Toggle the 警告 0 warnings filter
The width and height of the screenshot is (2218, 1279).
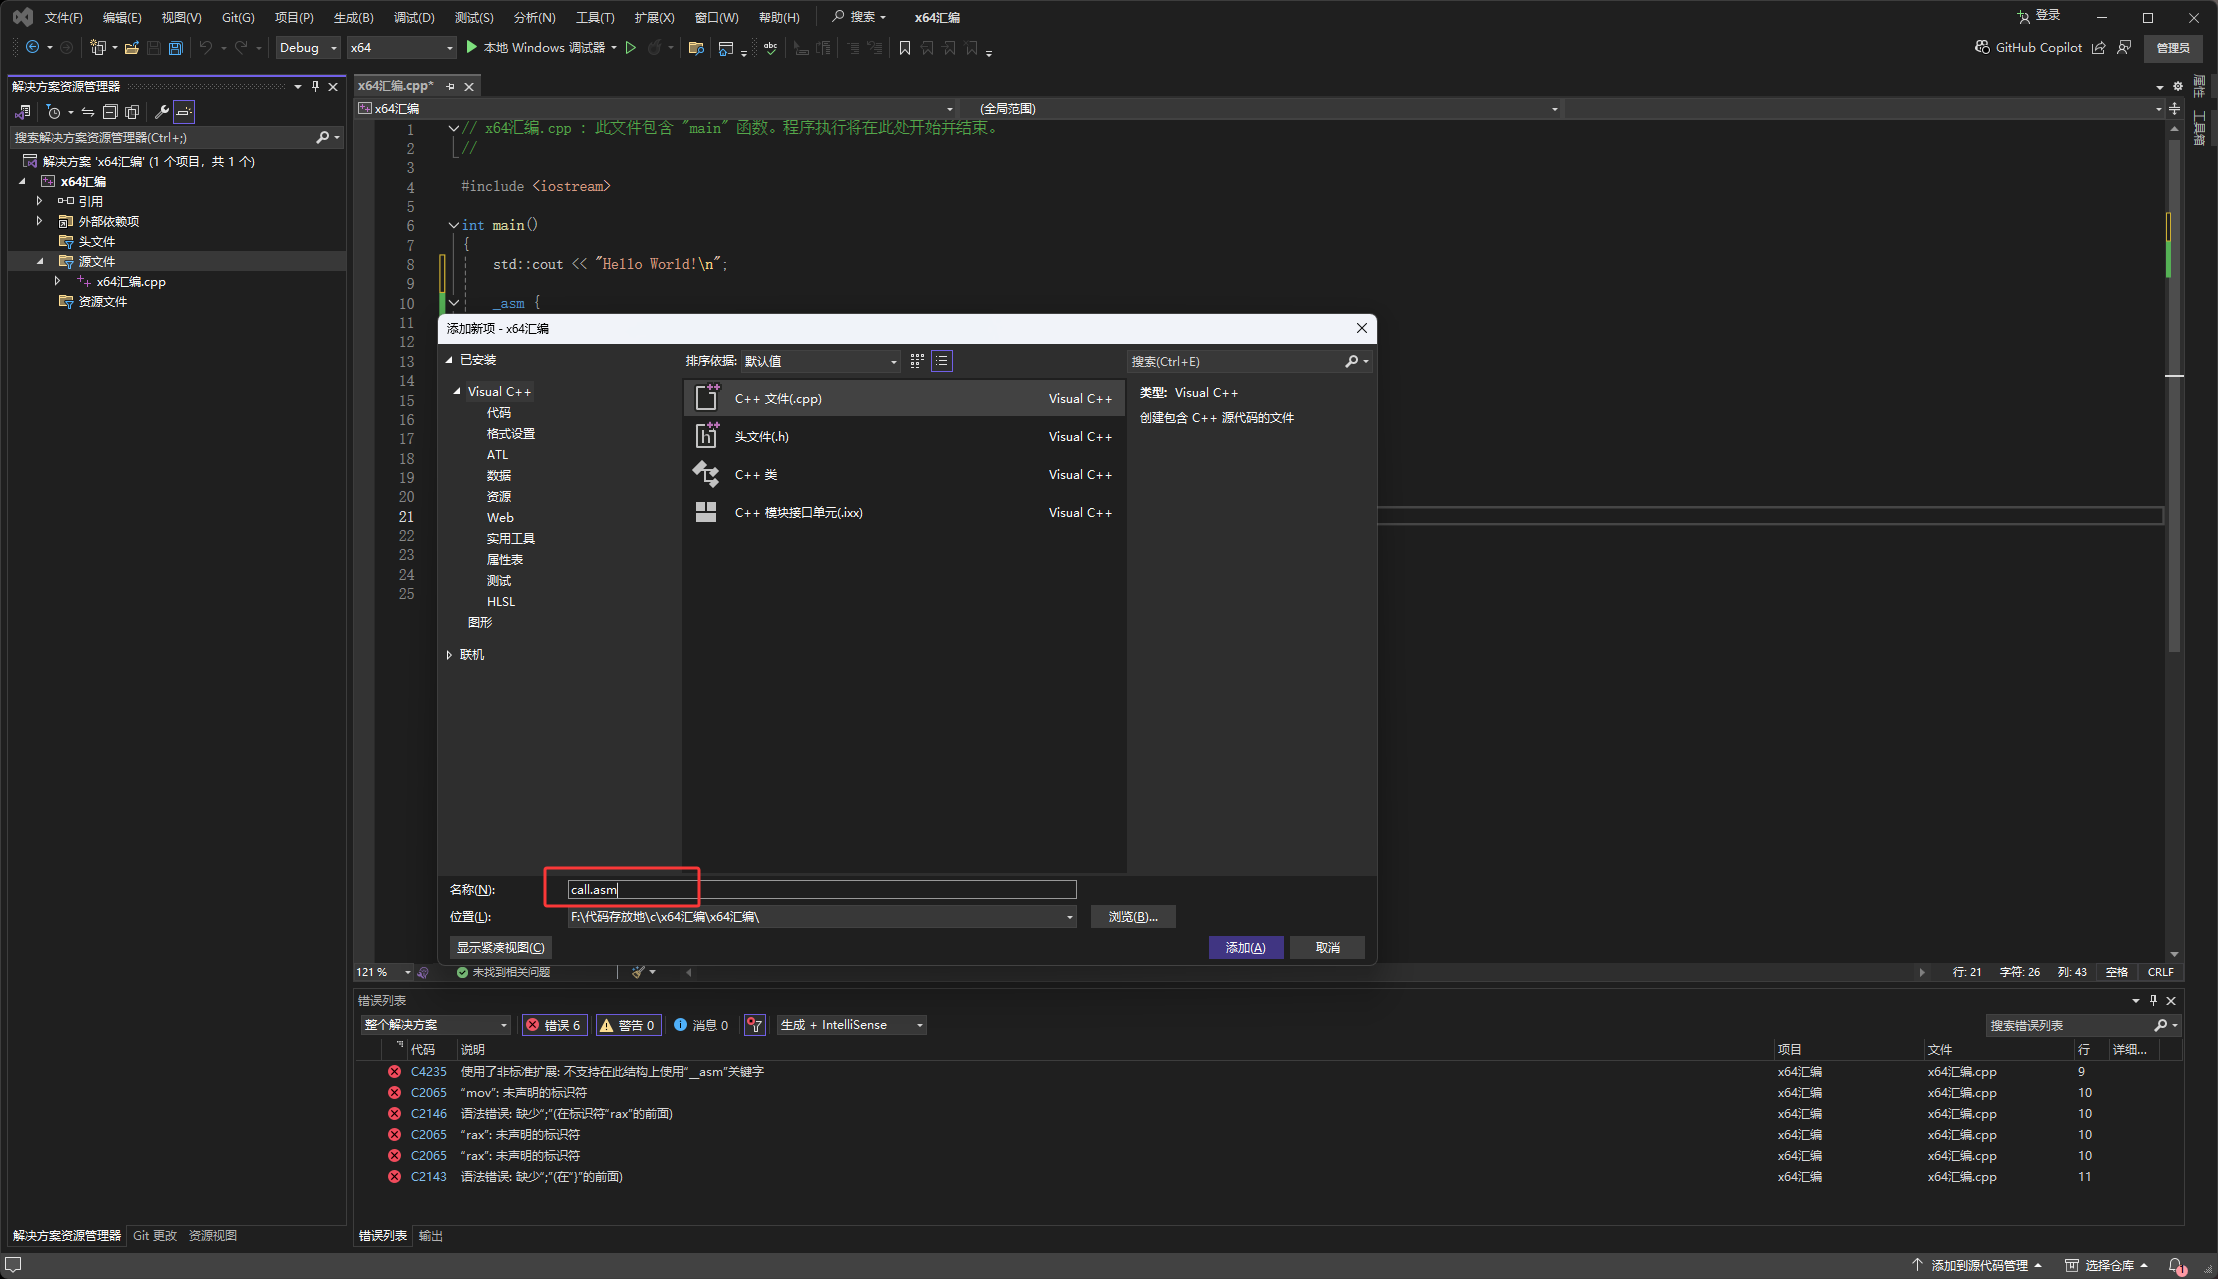[627, 1025]
